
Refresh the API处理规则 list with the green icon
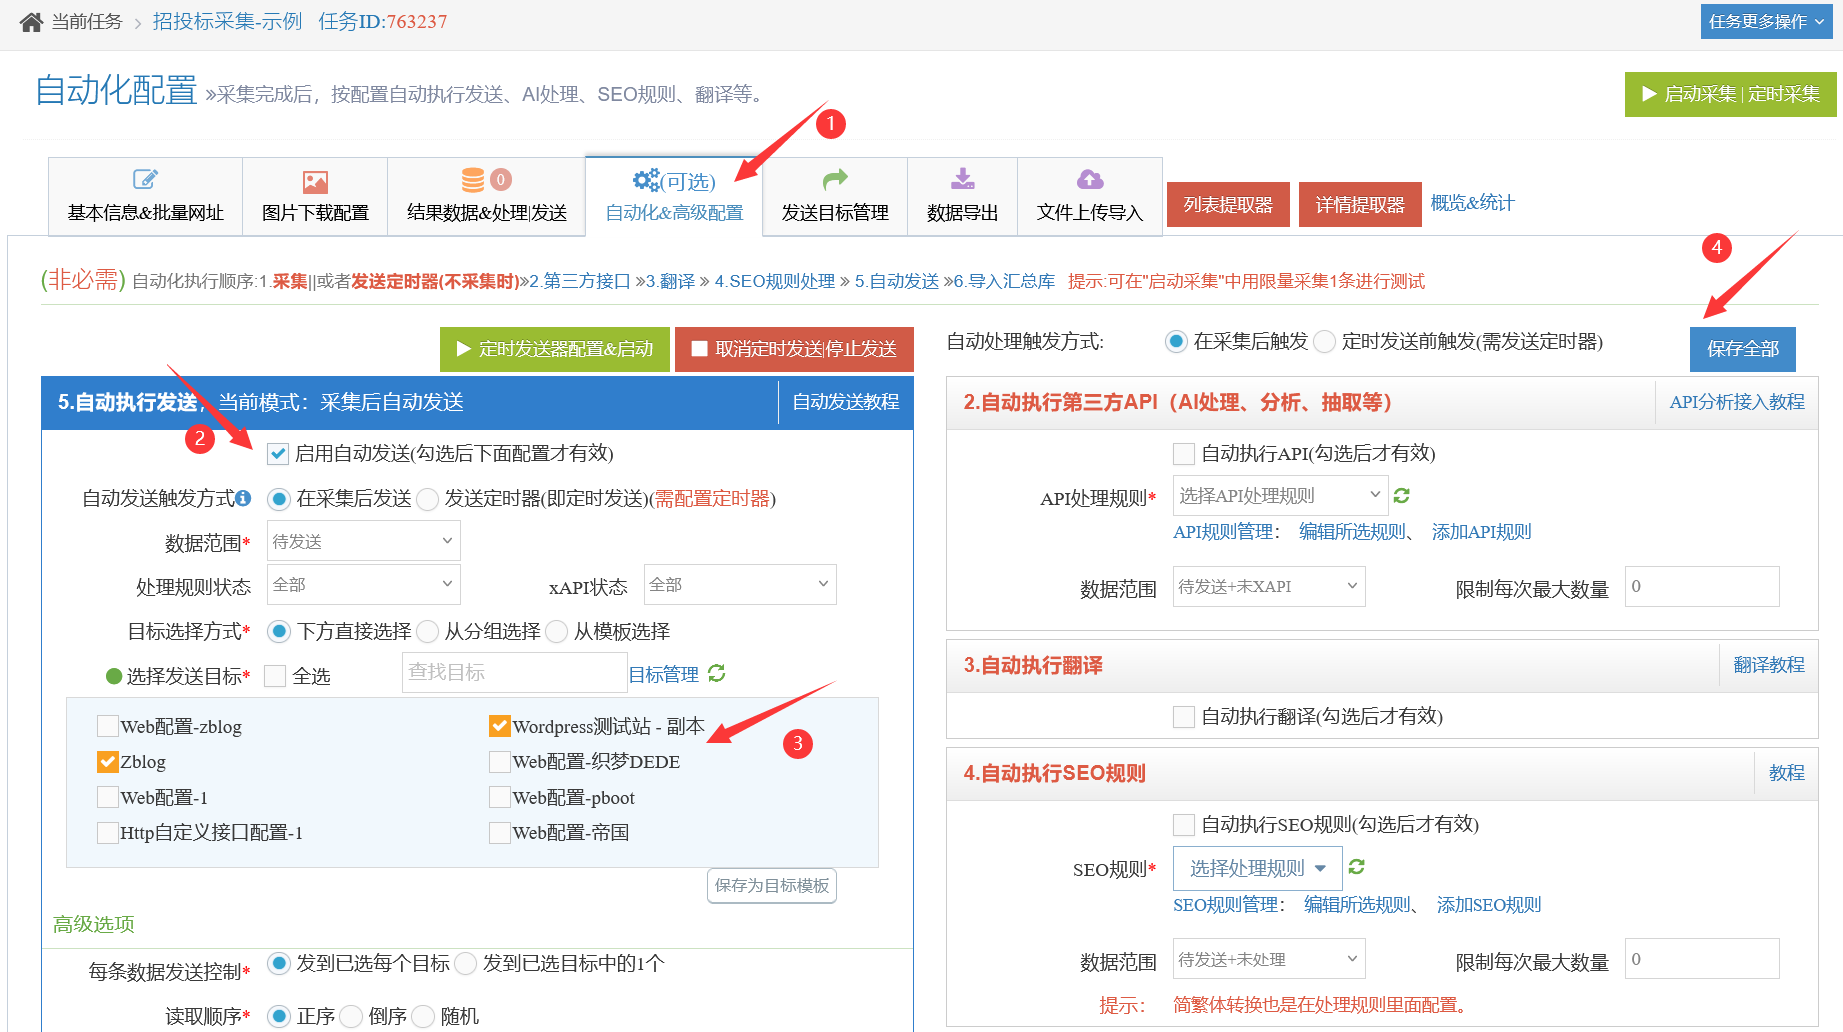click(1402, 496)
